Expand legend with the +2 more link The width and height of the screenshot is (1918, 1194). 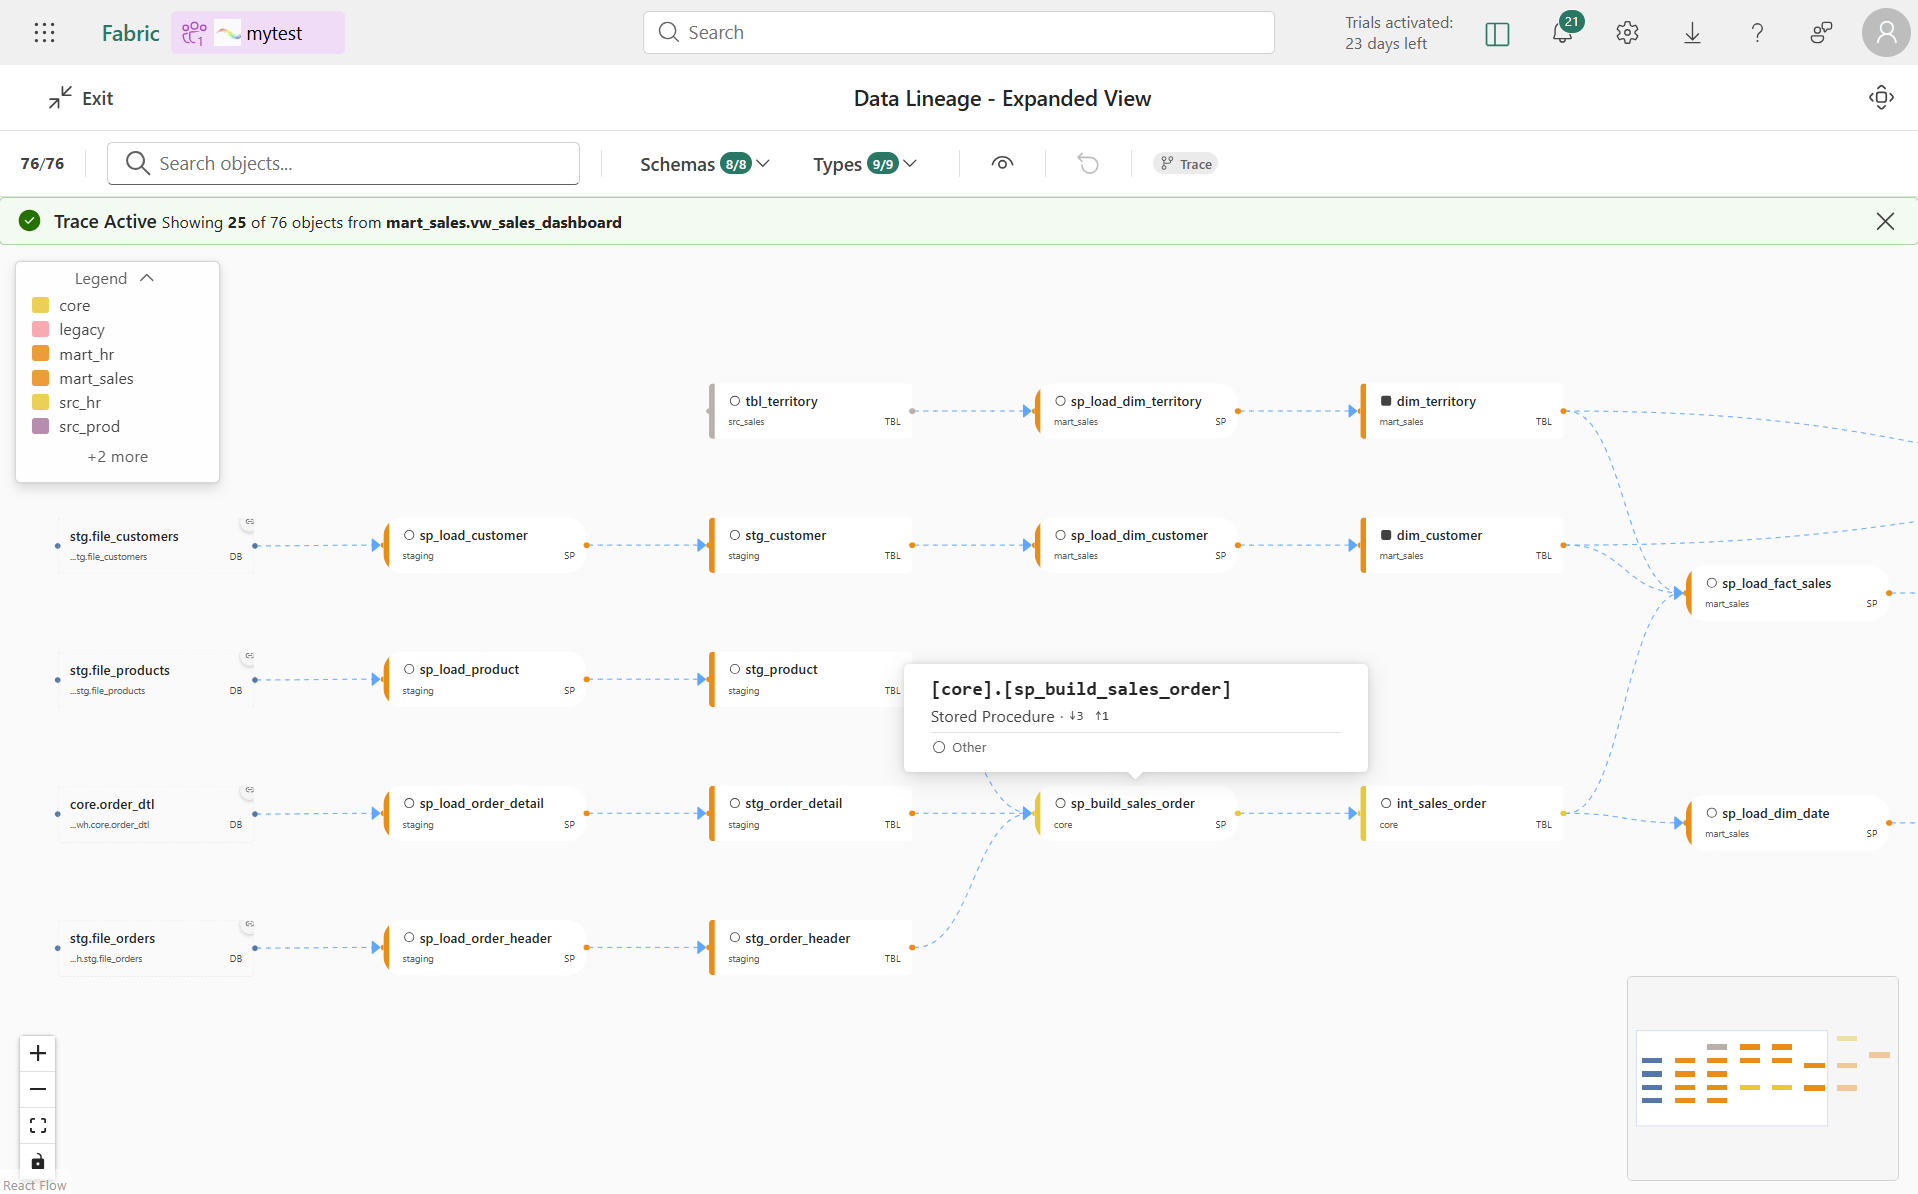(117, 456)
